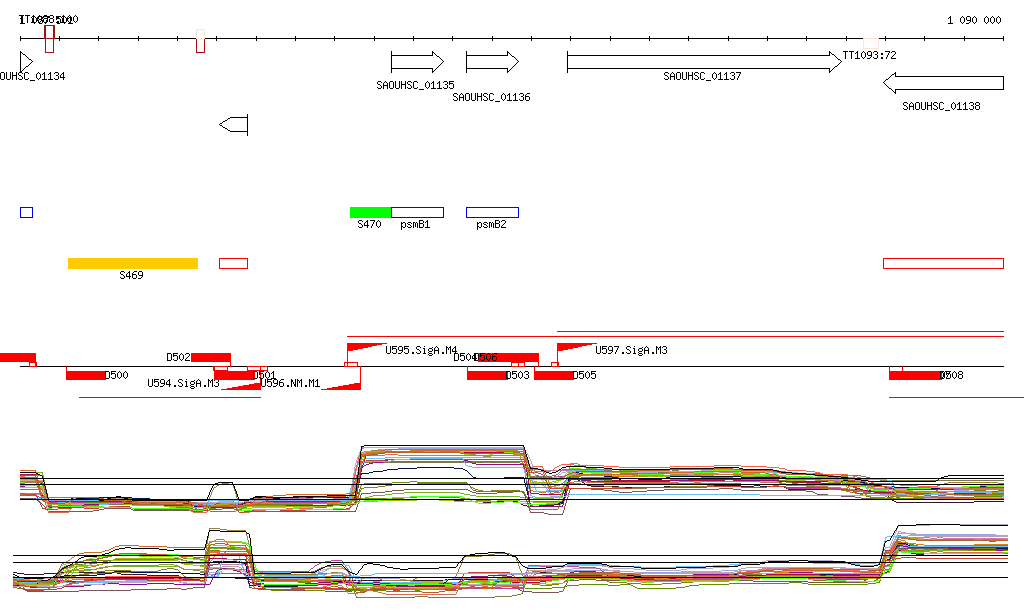
Task: Select the long SAOUHSC_01137 gene arrow
Action: 704,62
